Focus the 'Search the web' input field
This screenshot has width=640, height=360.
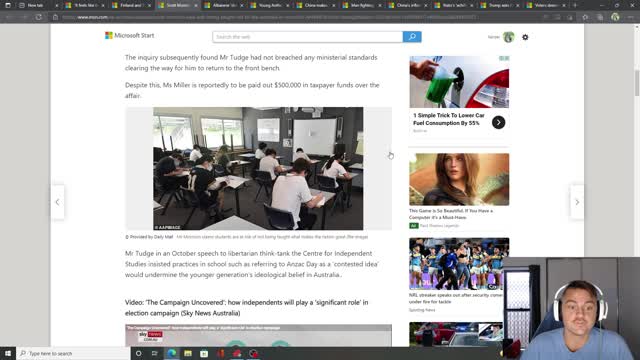307,37
